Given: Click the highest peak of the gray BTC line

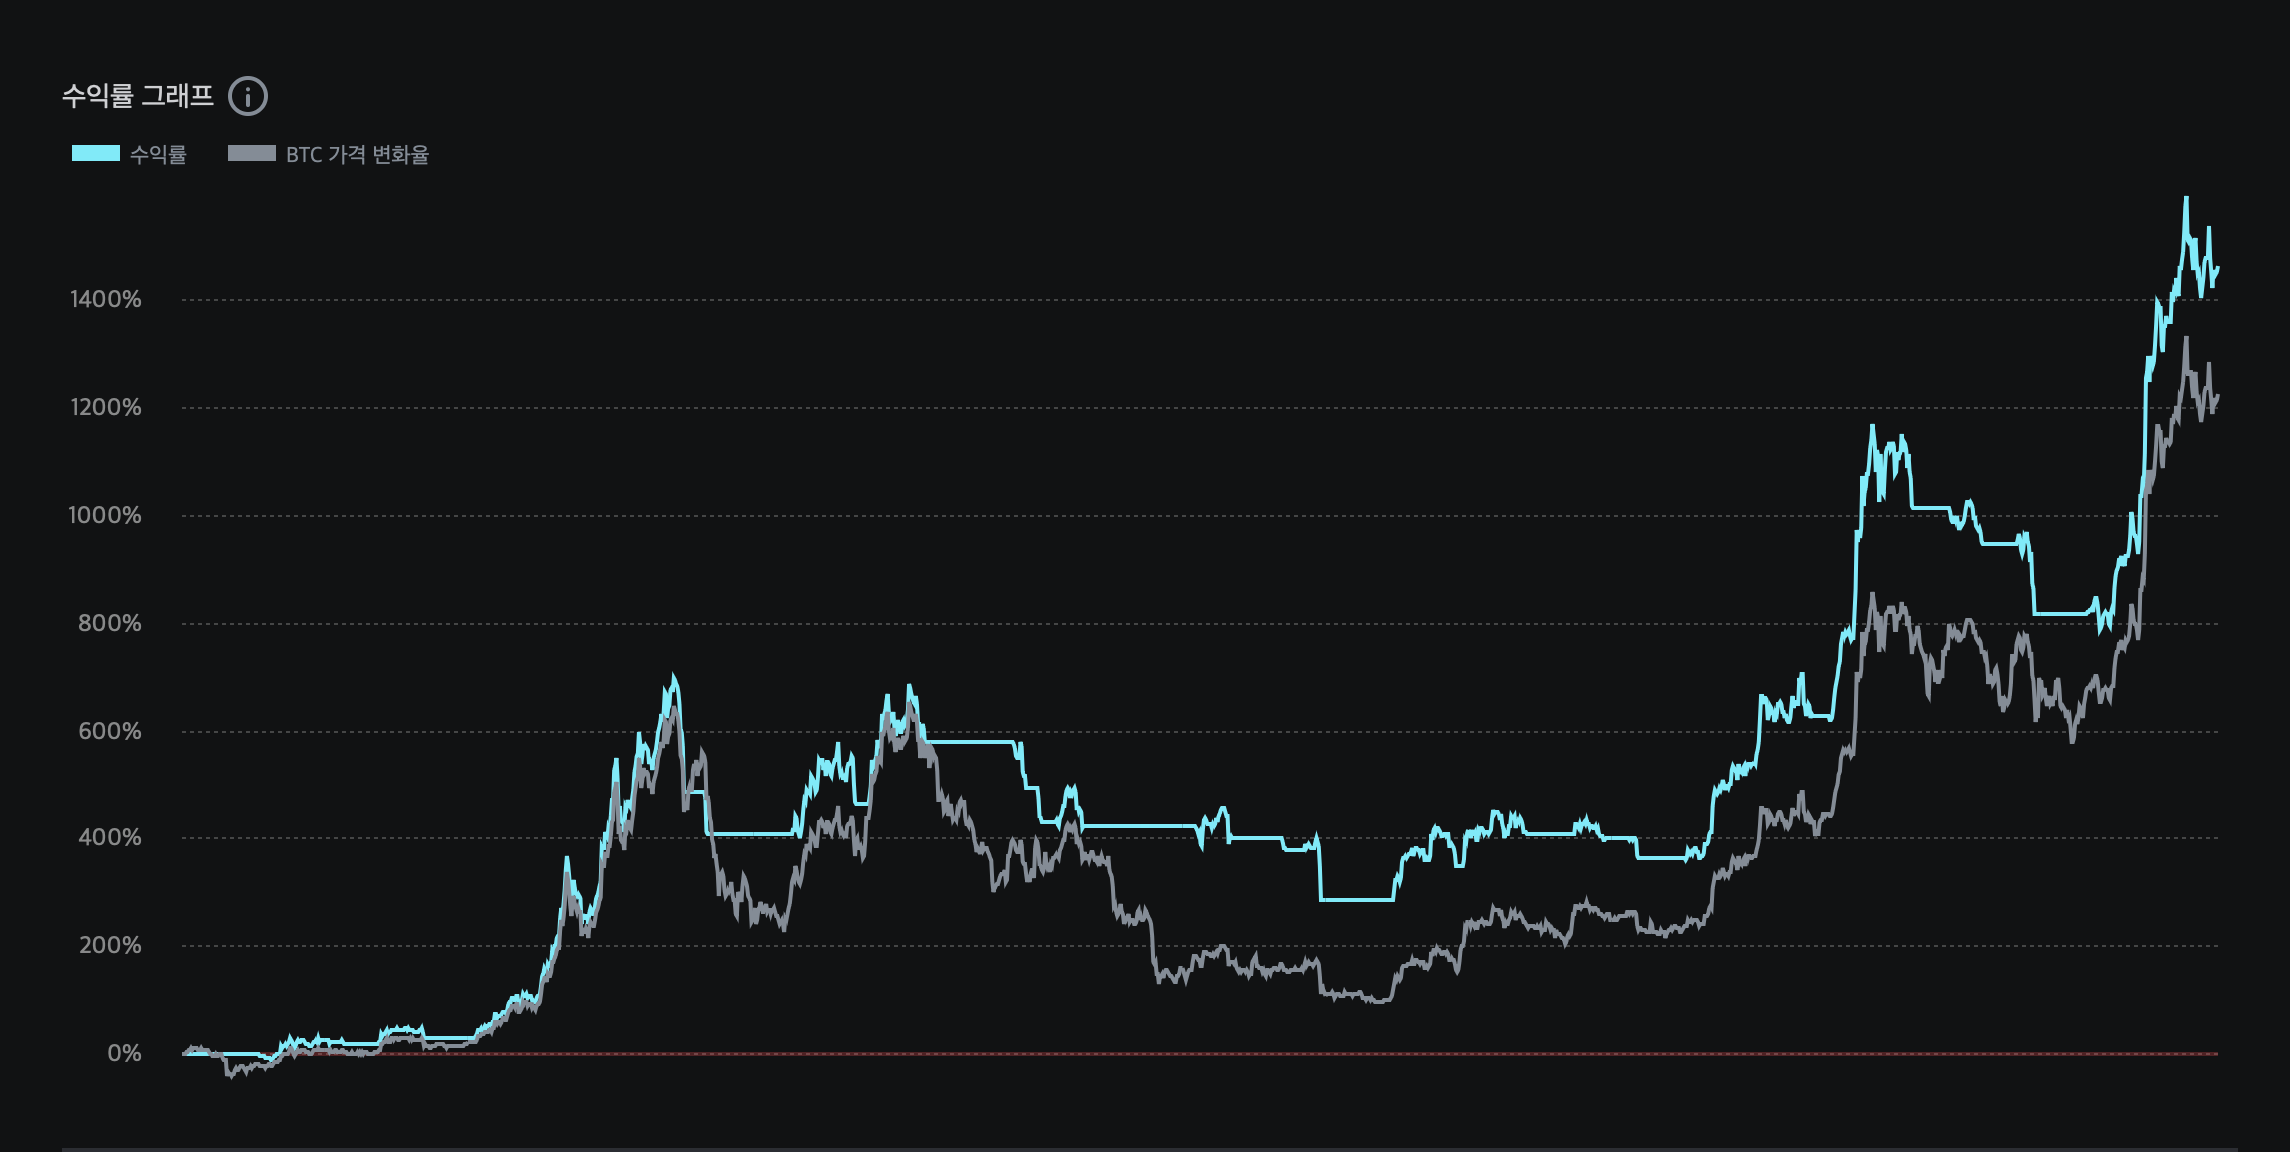Looking at the screenshot, I should 2186,339.
